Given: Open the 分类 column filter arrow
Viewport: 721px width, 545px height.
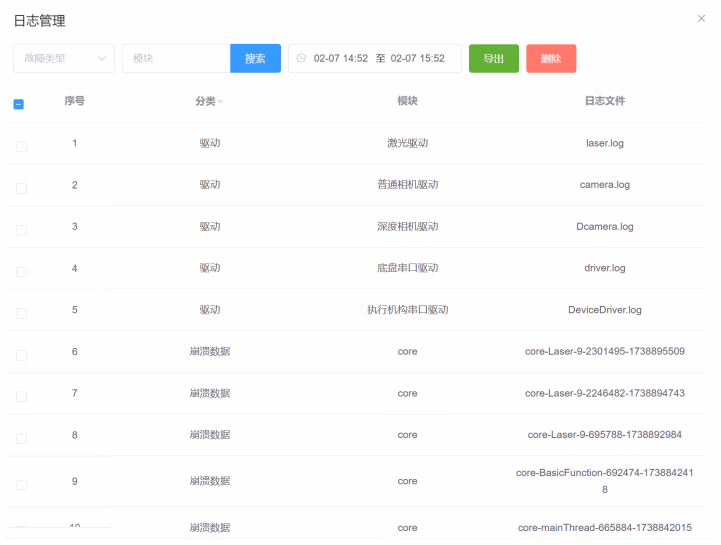Looking at the screenshot, I should 221,101.
